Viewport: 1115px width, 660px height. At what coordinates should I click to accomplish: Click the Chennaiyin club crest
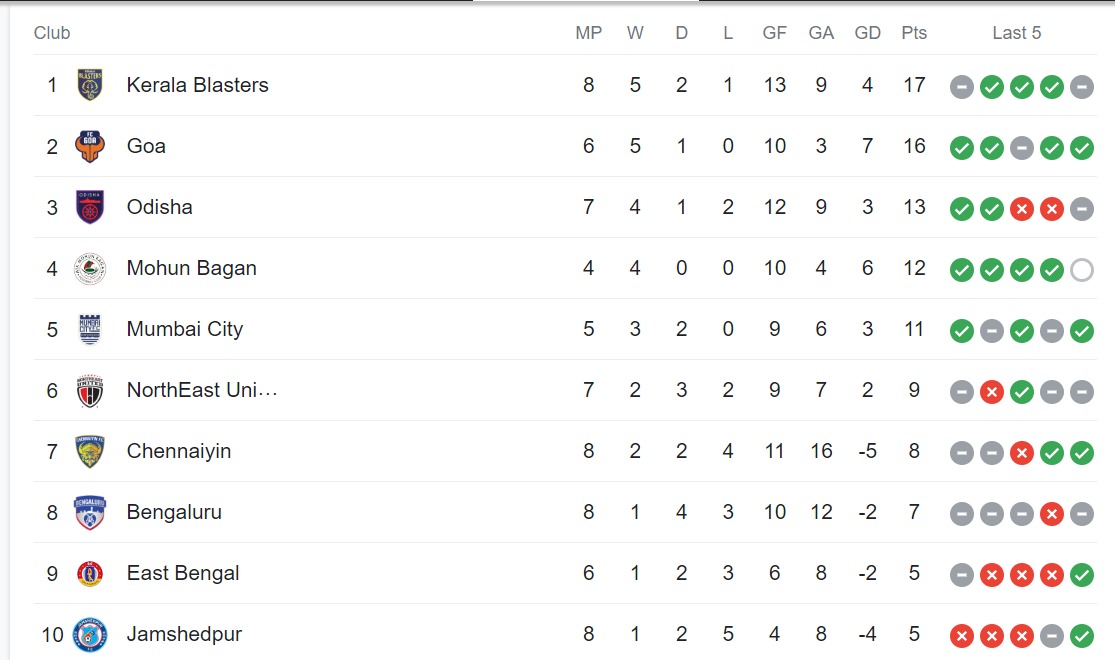90,451
